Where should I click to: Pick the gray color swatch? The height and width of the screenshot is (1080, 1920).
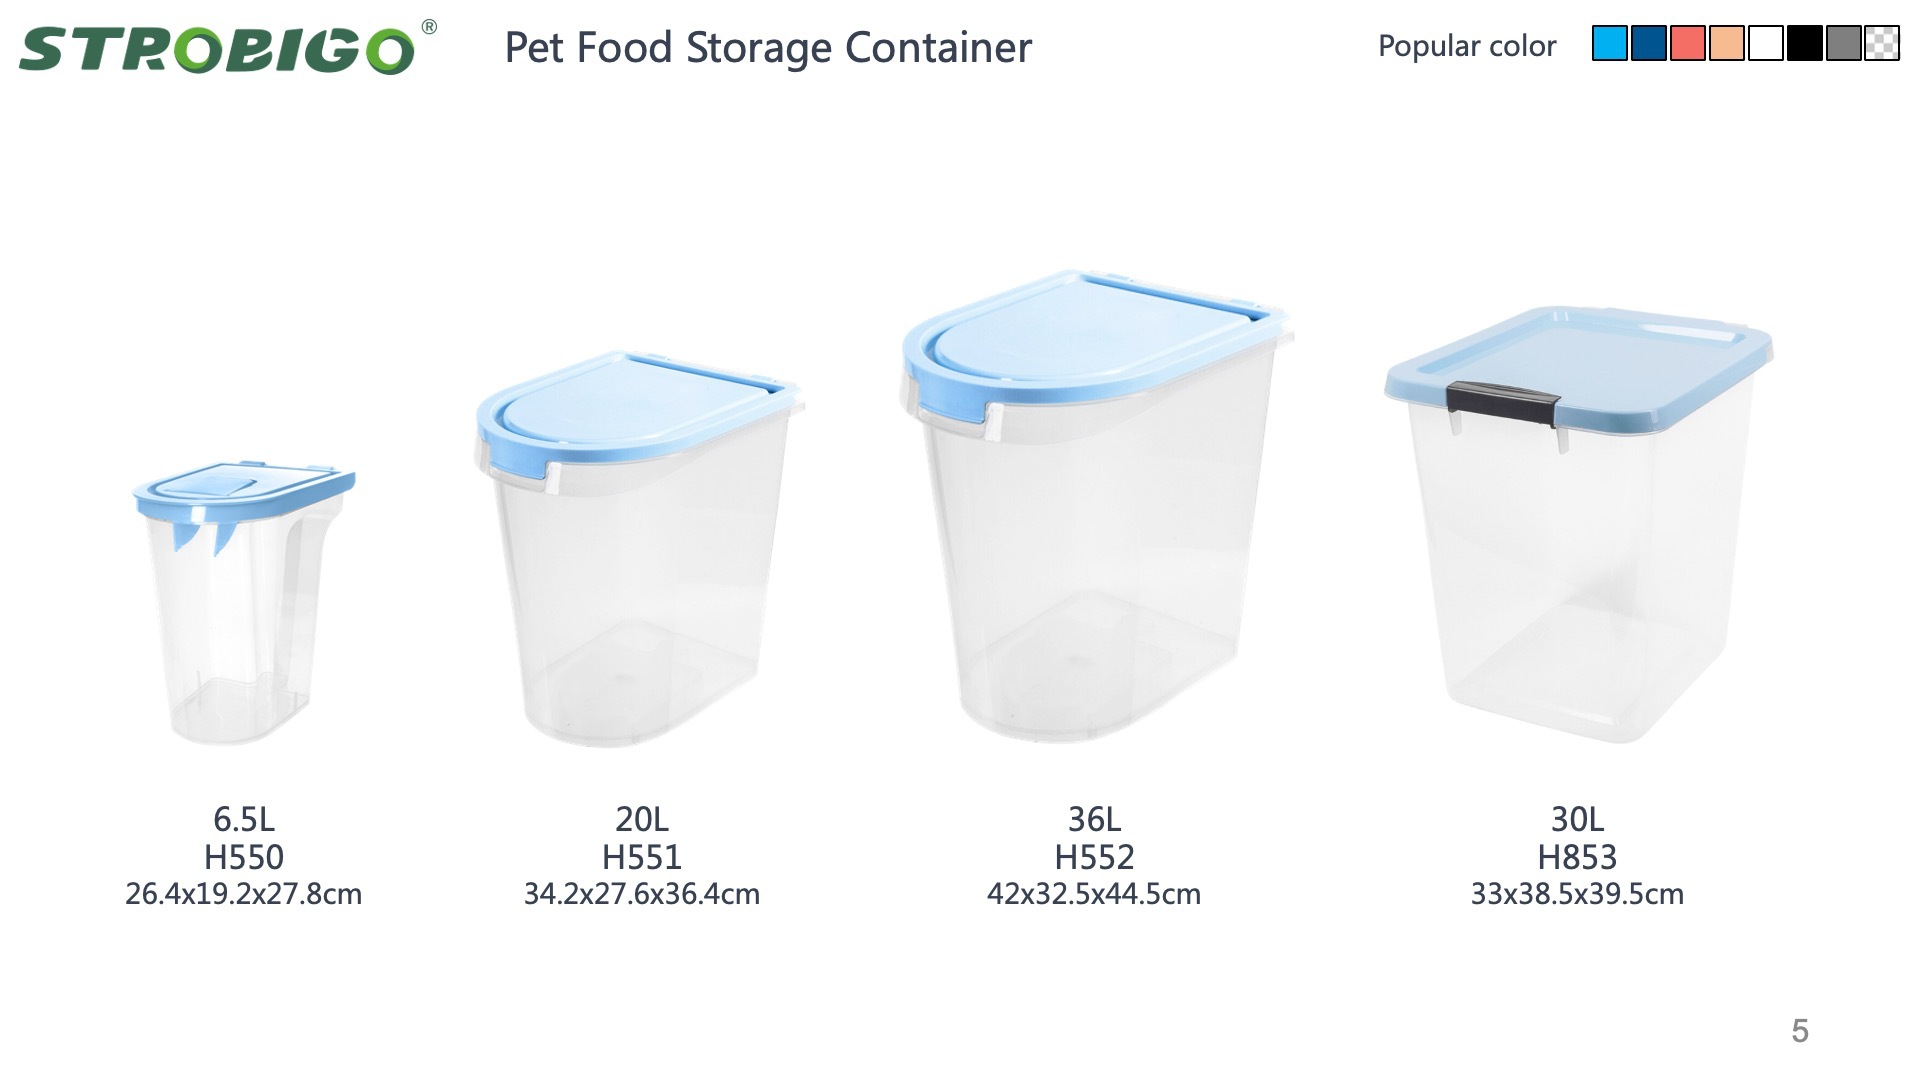pyautogui.click(x=1844, y=44)
